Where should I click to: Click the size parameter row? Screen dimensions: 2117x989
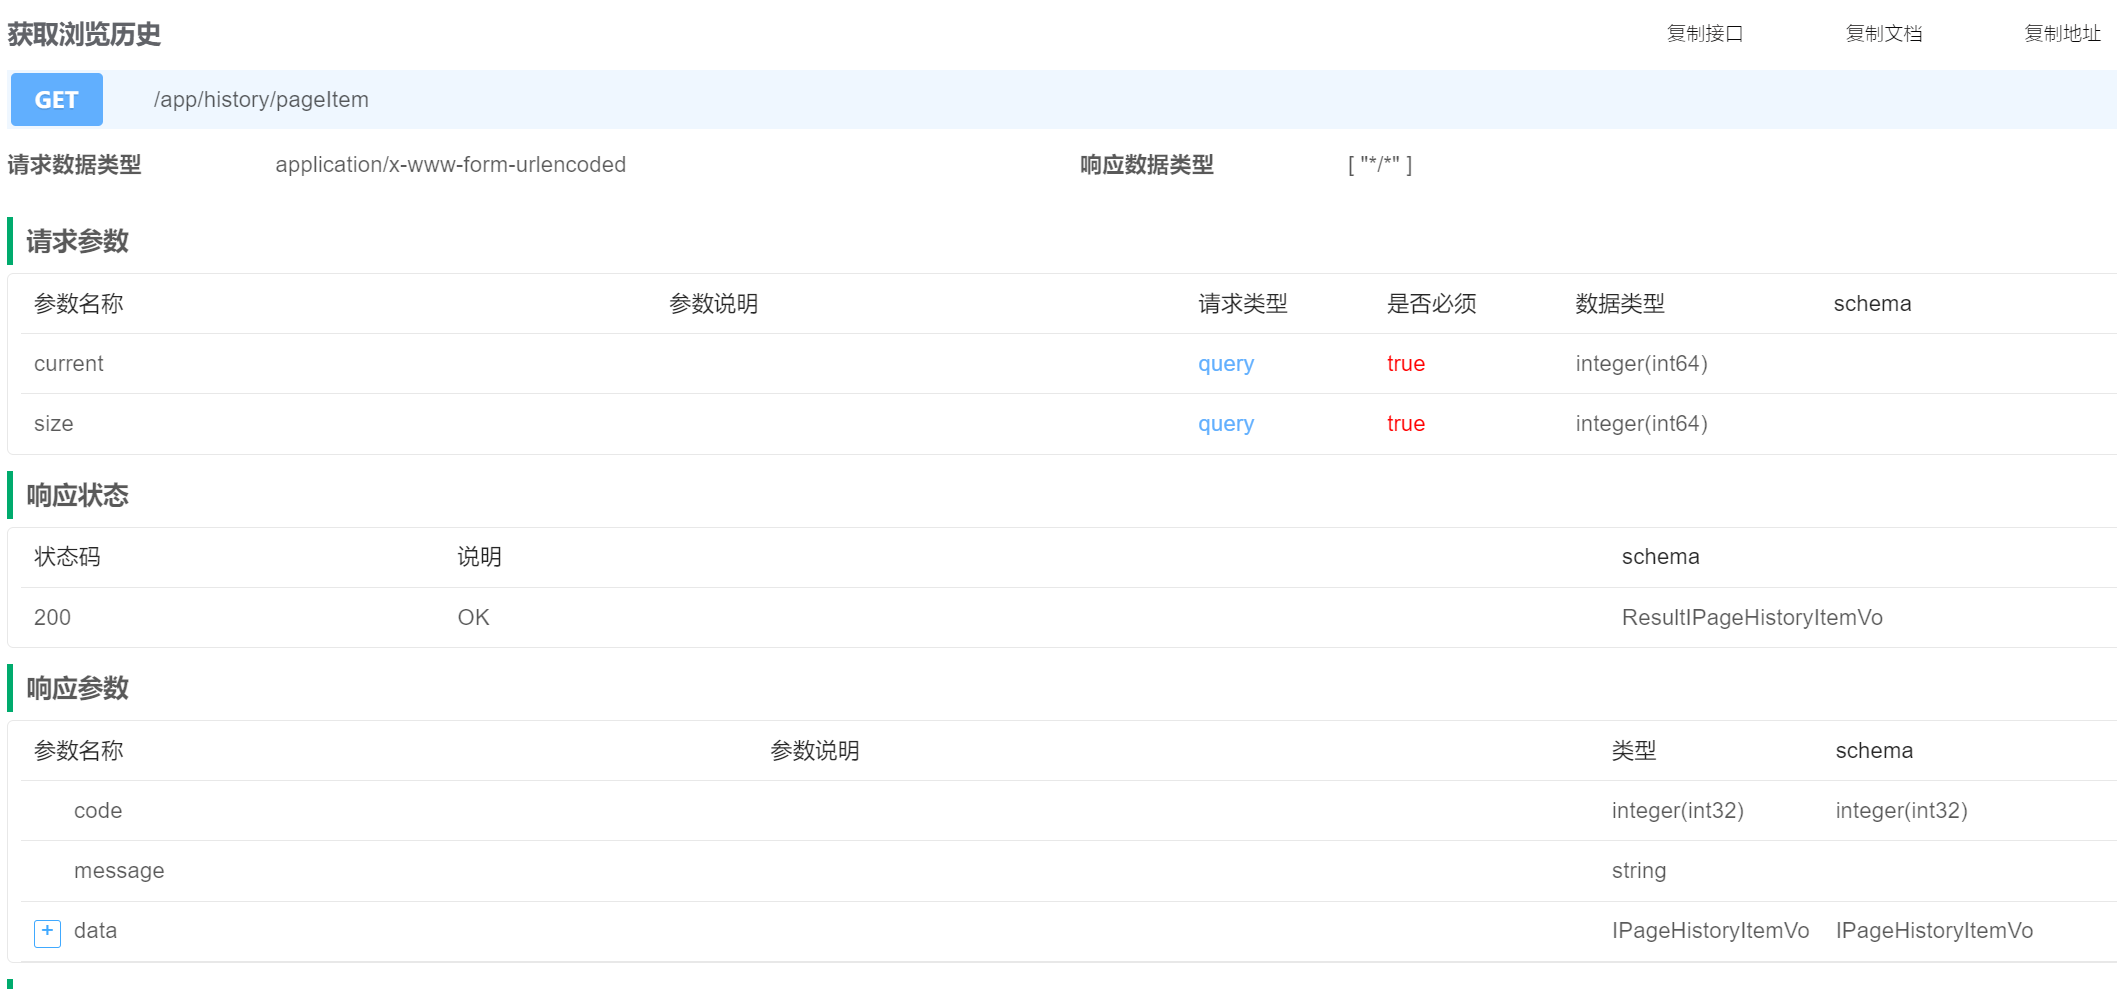(54, 423)
